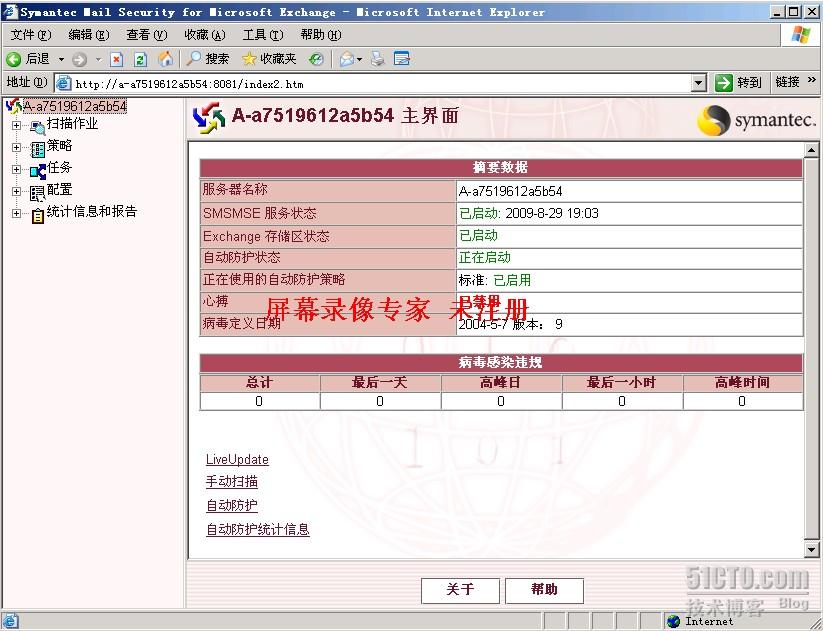This screenshot has height=631, width=823.
Task: Select A-a7519612a5b54 root tree item
Action: 75,107
